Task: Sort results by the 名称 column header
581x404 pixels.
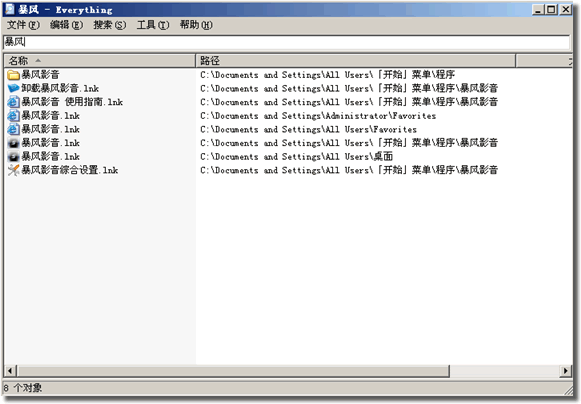Action: (100, 61)
